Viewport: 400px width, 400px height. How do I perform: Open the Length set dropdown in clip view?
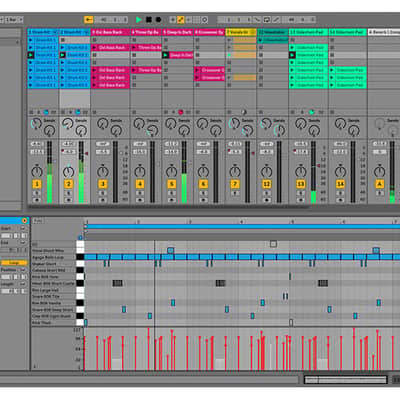pos(23,284)
